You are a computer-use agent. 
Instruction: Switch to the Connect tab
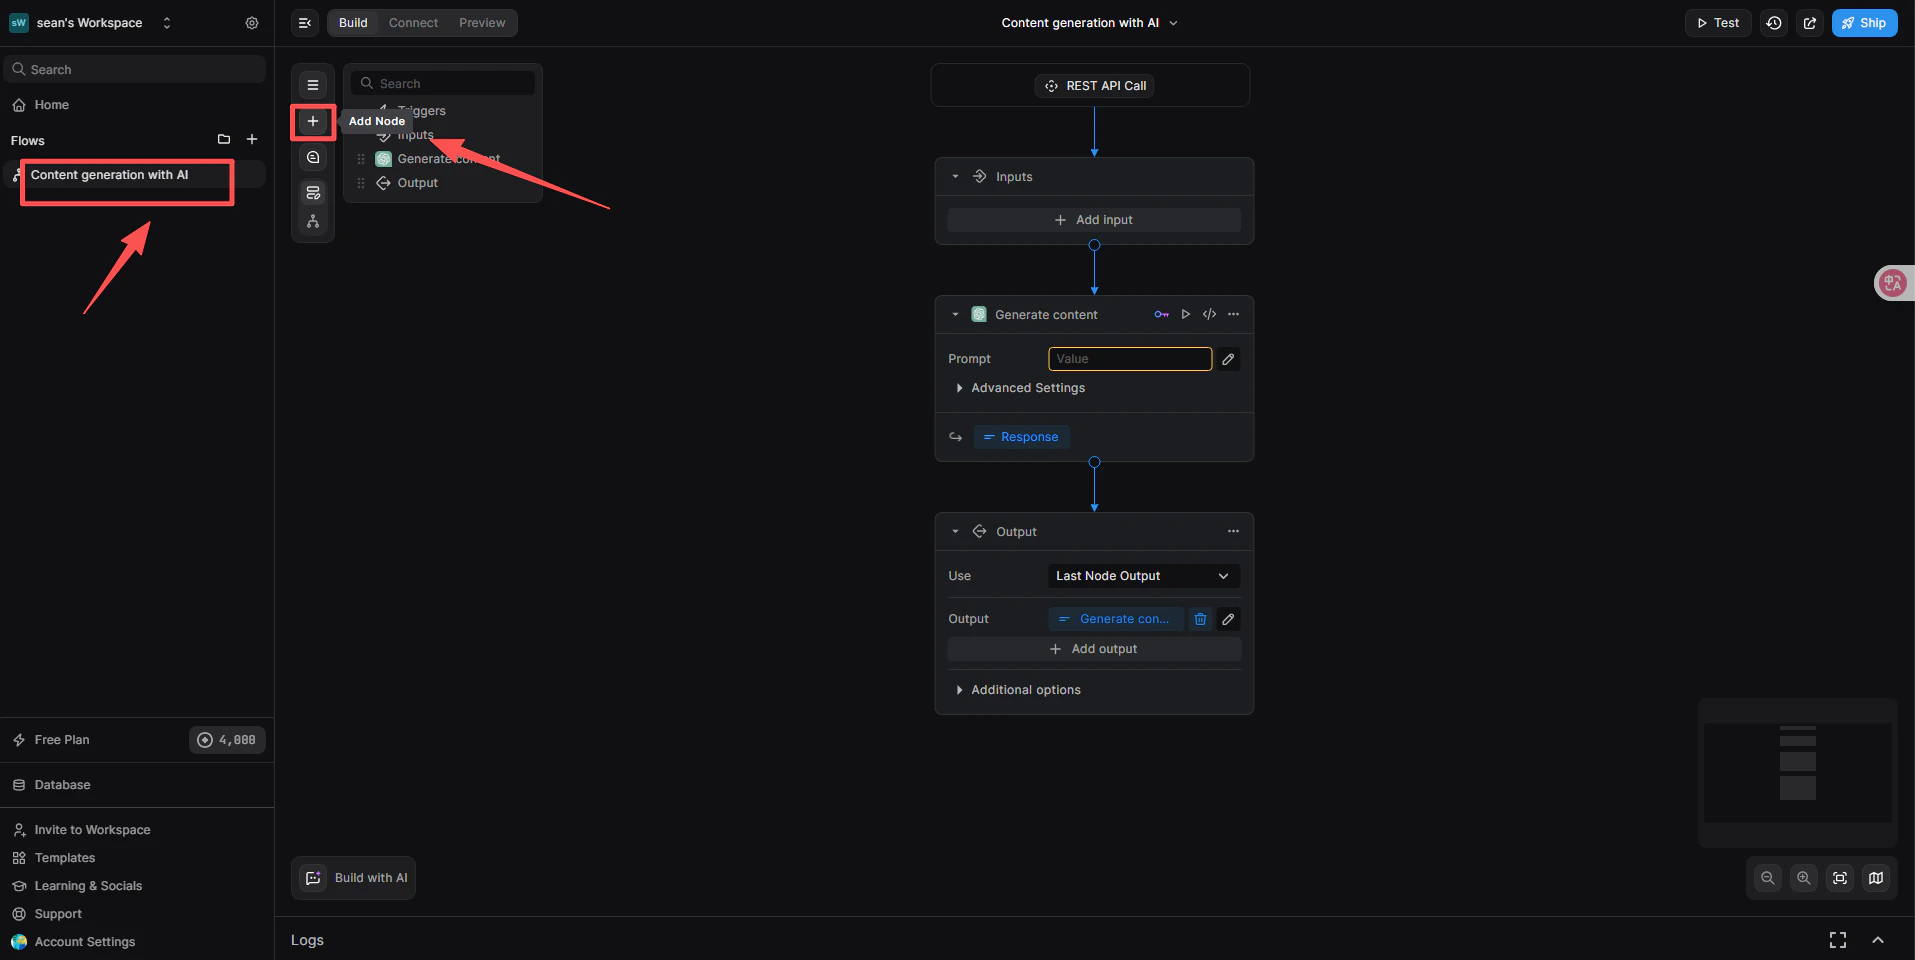tap(413, 22)
